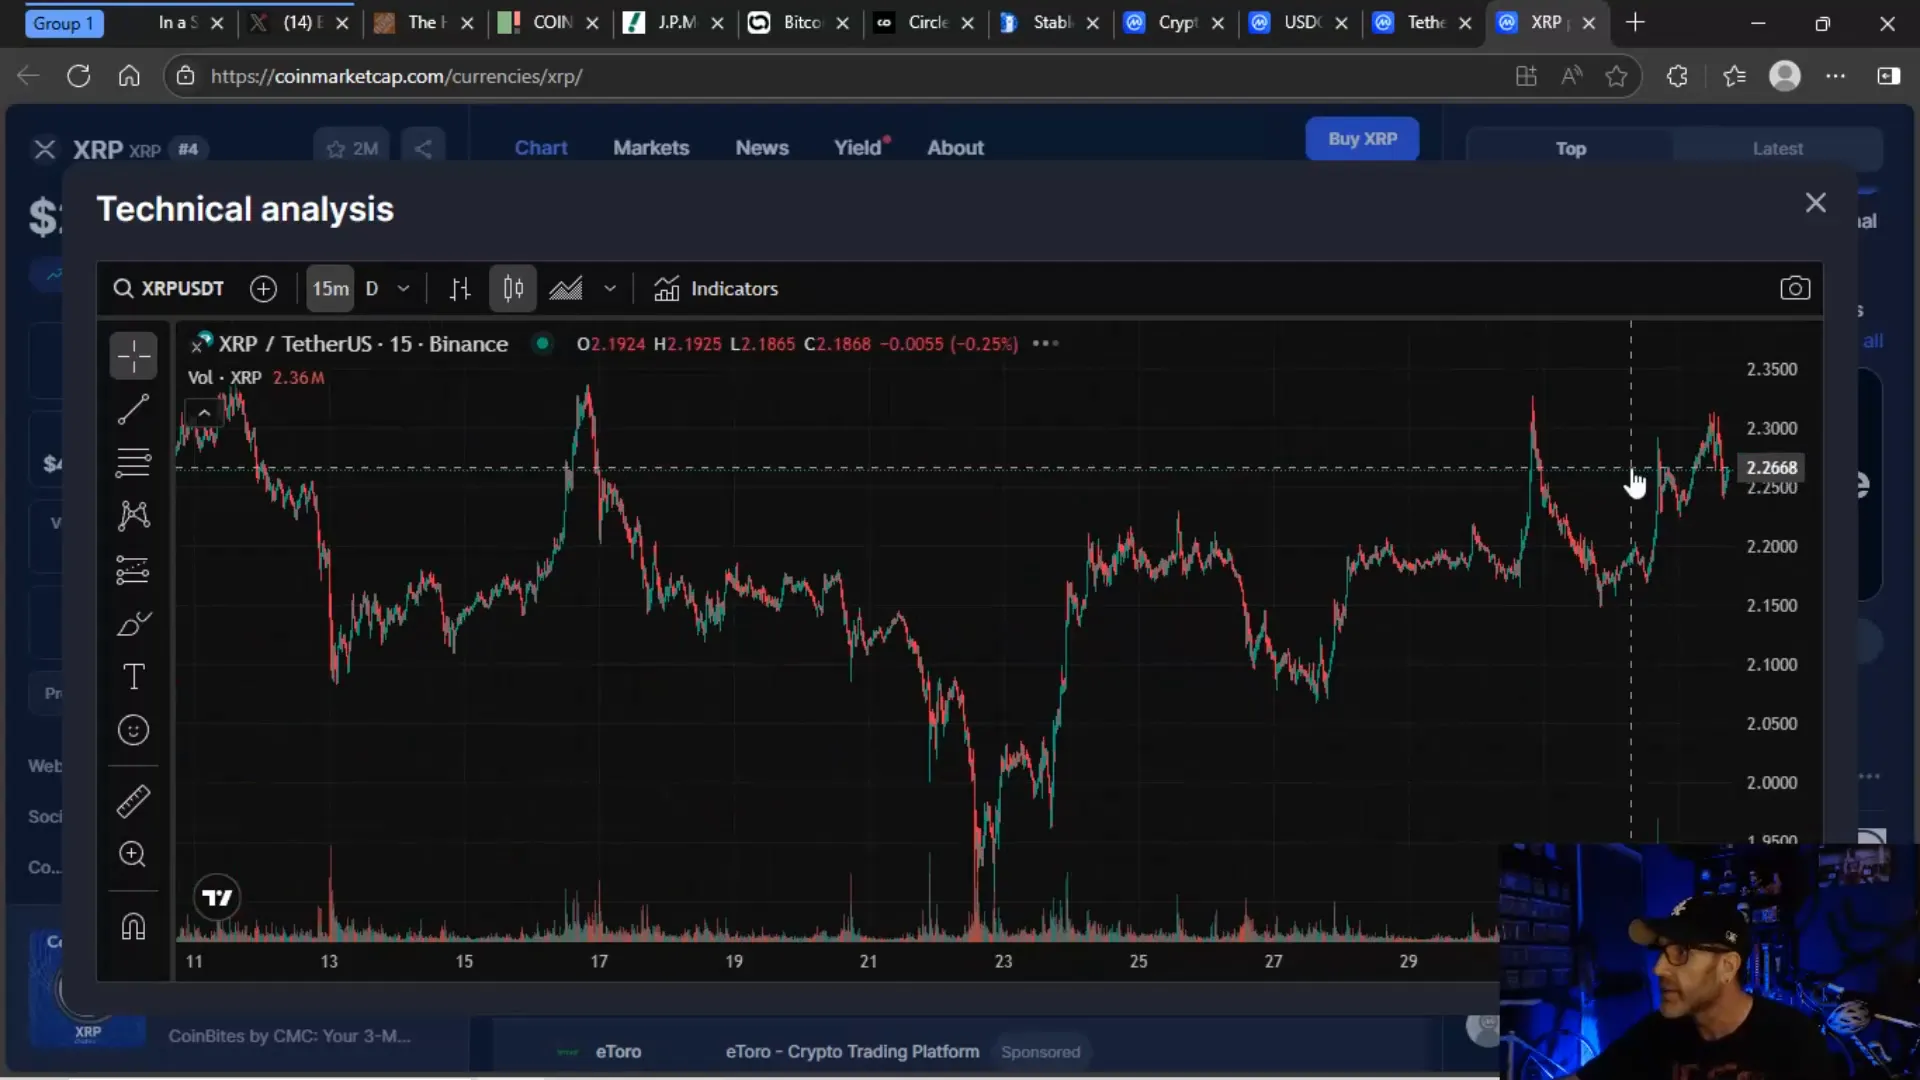The height and width of the screenshot is (1080, 1920).
Task: Activate the zoom in tool
Action: click(x=133, y=854)
